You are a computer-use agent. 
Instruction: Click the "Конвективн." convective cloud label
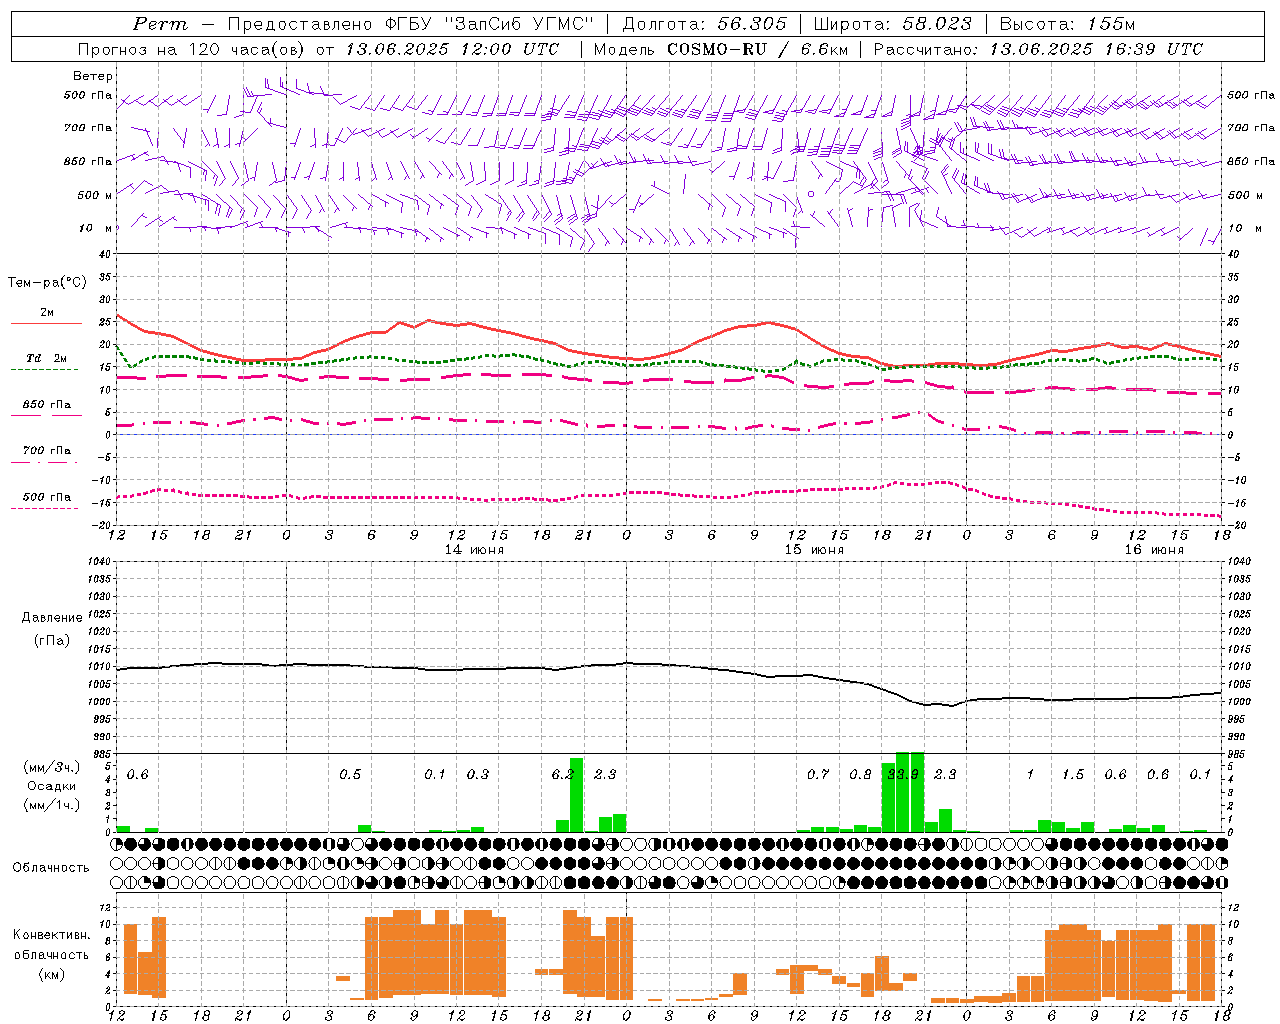coord(51,935)
